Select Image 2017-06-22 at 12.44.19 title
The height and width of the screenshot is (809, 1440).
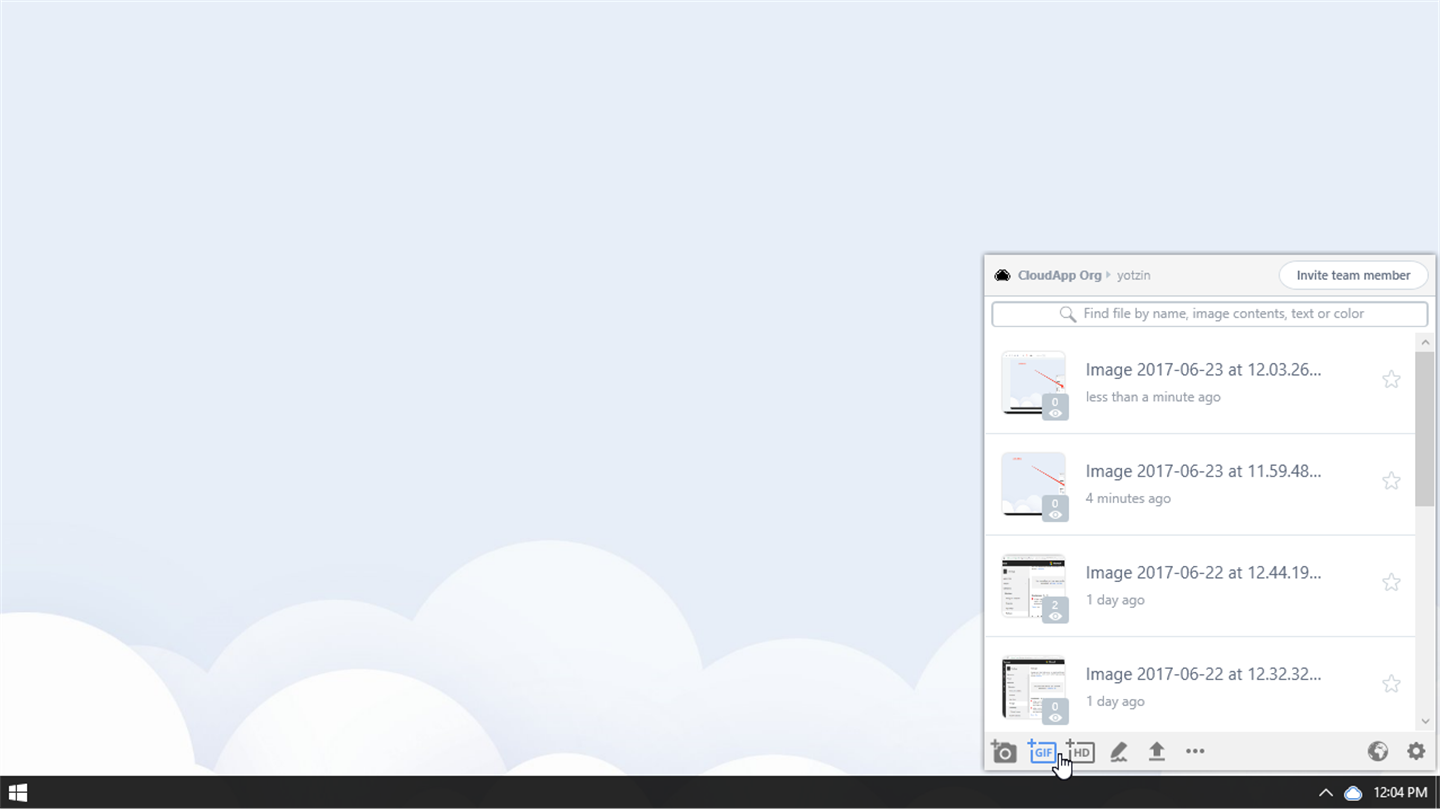(1203, 573)
